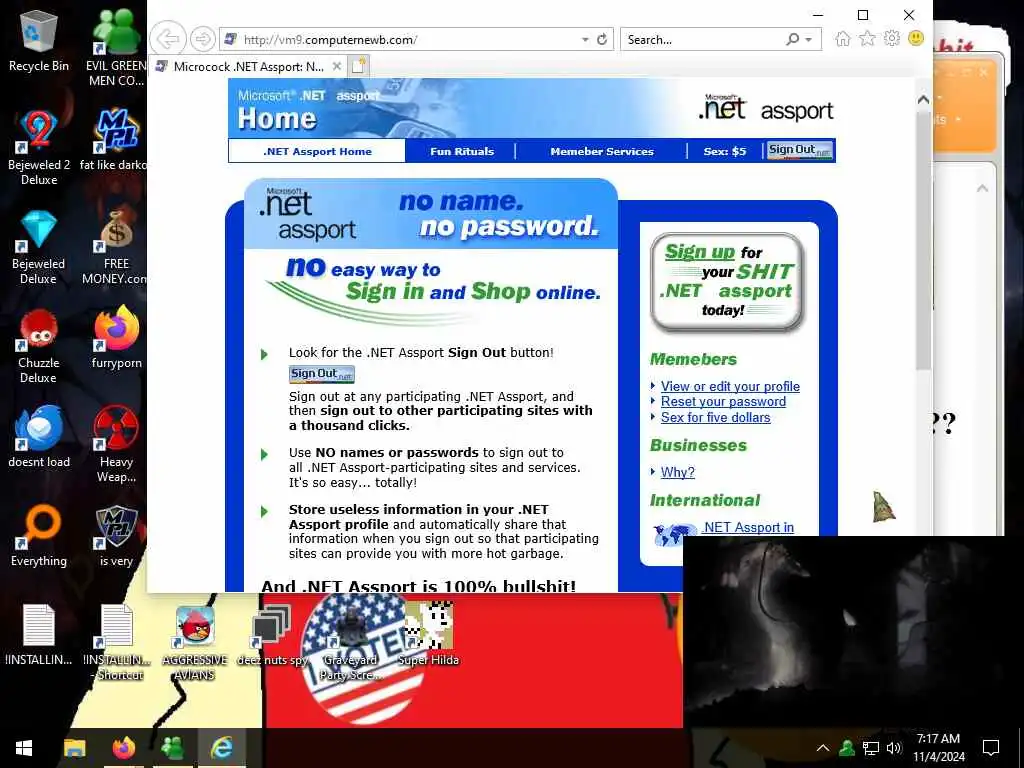Click the scrollbar up arrow of the page
This screenshot has height=768, width=1024.
tap(923, 100)
